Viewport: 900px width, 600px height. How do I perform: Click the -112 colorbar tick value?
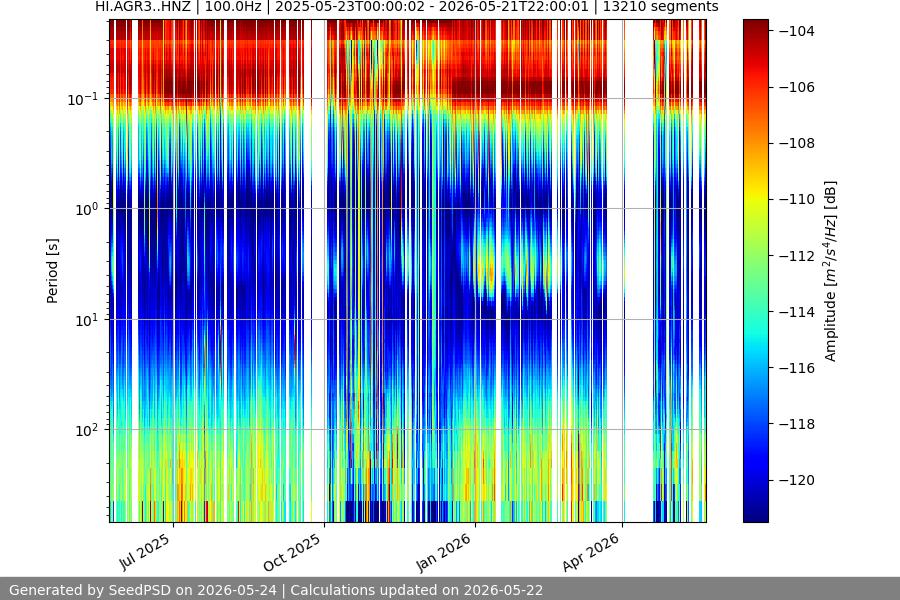point(797,256)
